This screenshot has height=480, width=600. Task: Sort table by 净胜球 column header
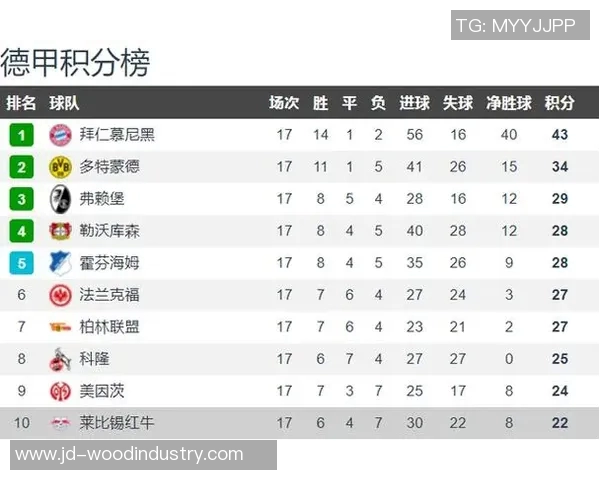pyautogui.click(x=509, y=103)
